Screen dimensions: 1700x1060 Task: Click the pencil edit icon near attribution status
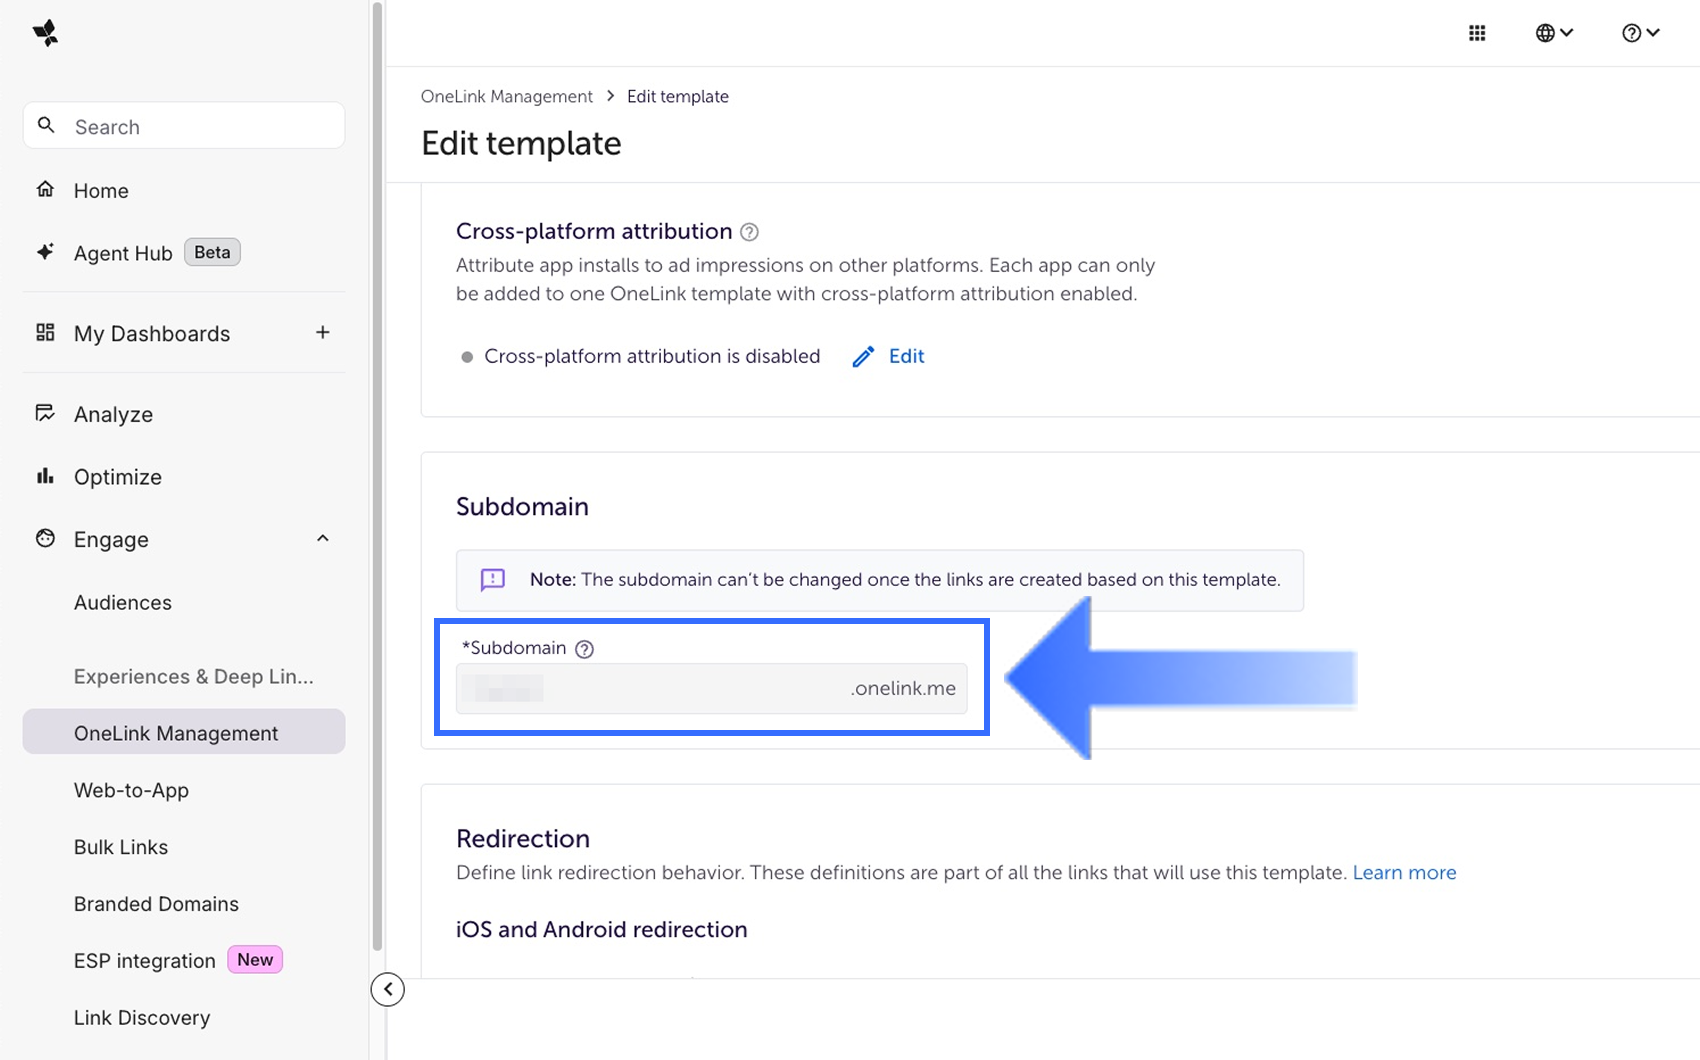coord(863,356)
